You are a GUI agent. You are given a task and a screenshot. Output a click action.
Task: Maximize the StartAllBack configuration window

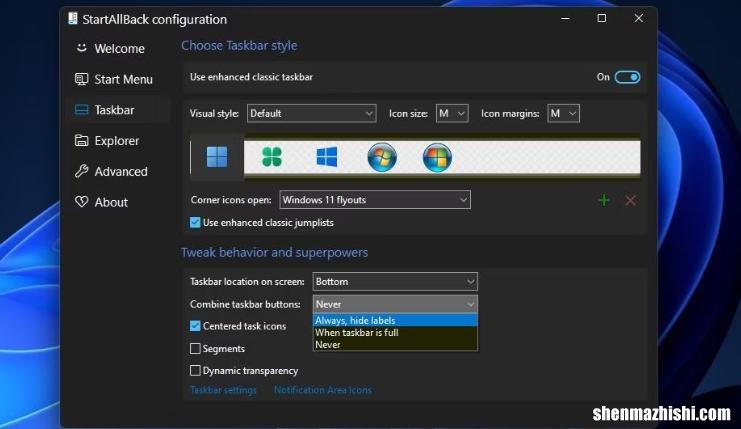click(602, 18)
